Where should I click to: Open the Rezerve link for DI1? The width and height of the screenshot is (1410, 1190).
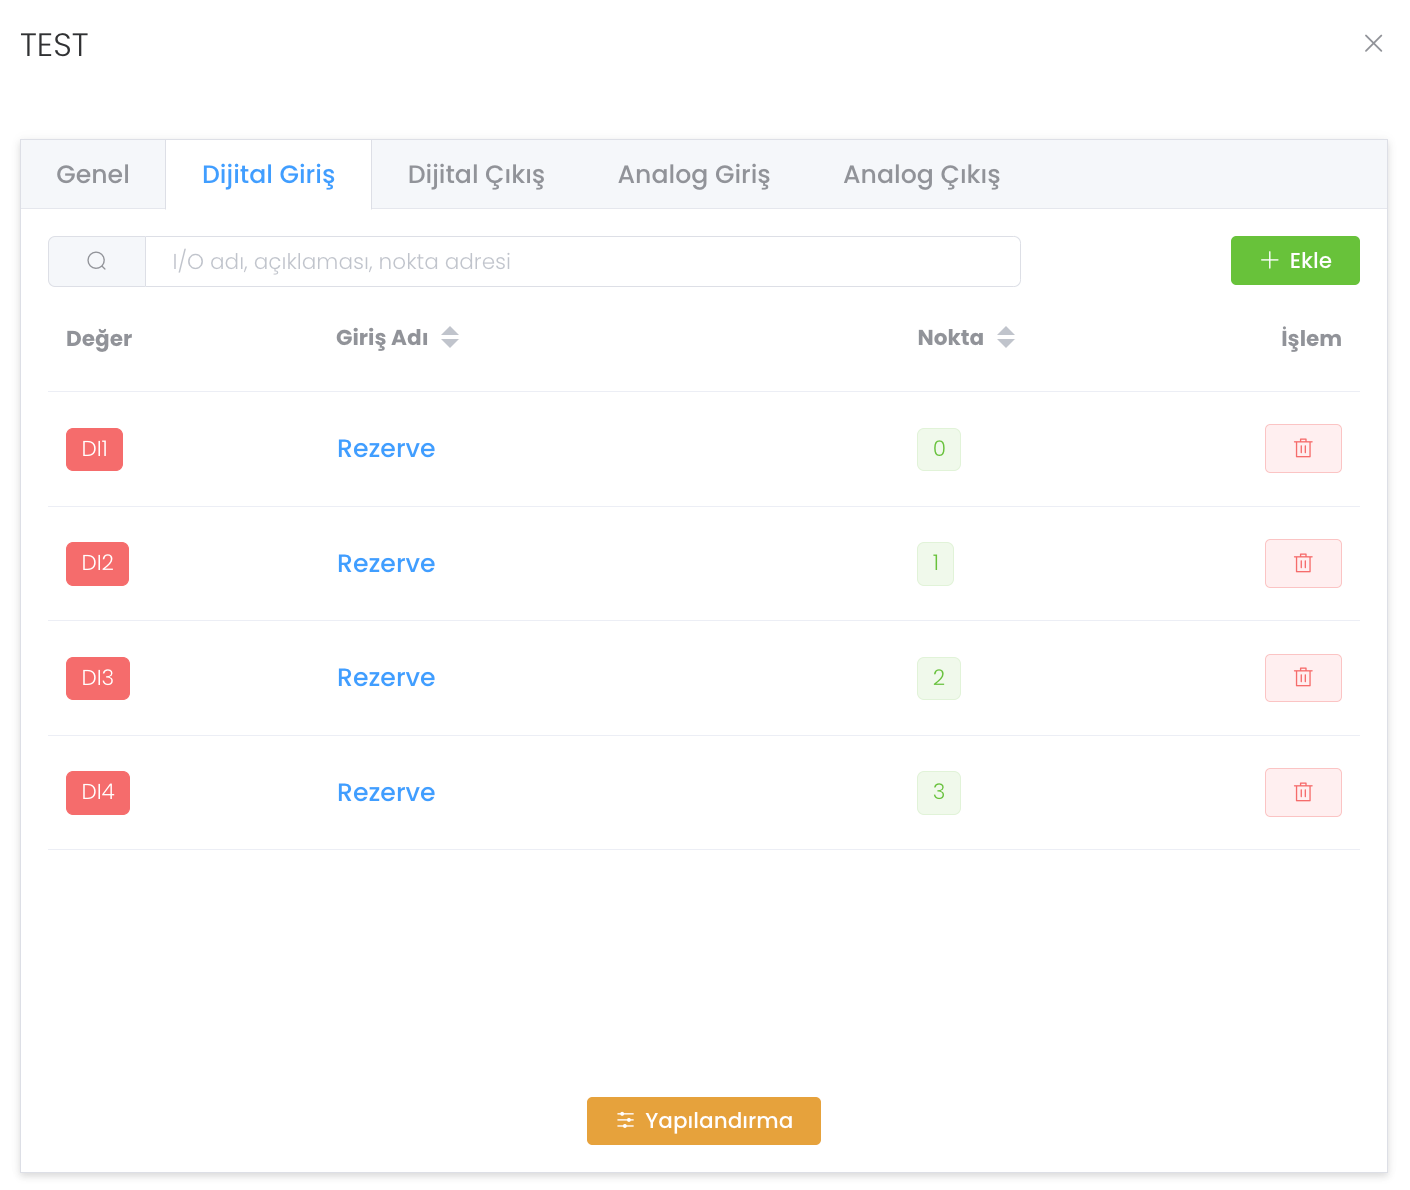(x=386, y=449)
